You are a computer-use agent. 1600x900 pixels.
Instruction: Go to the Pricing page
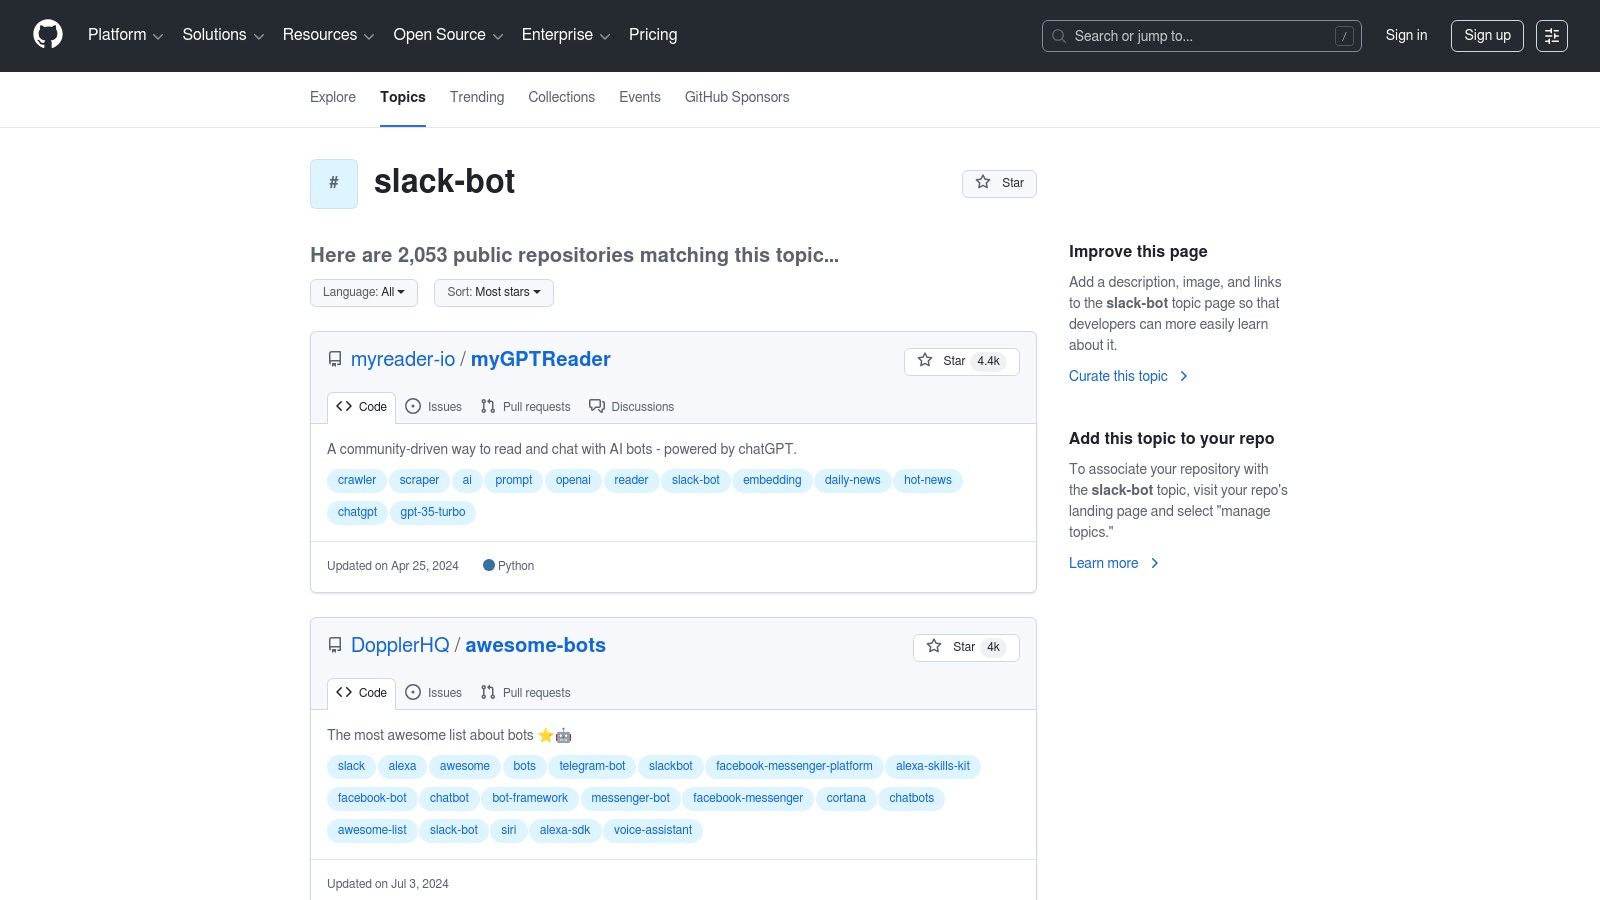click(653, 35)
